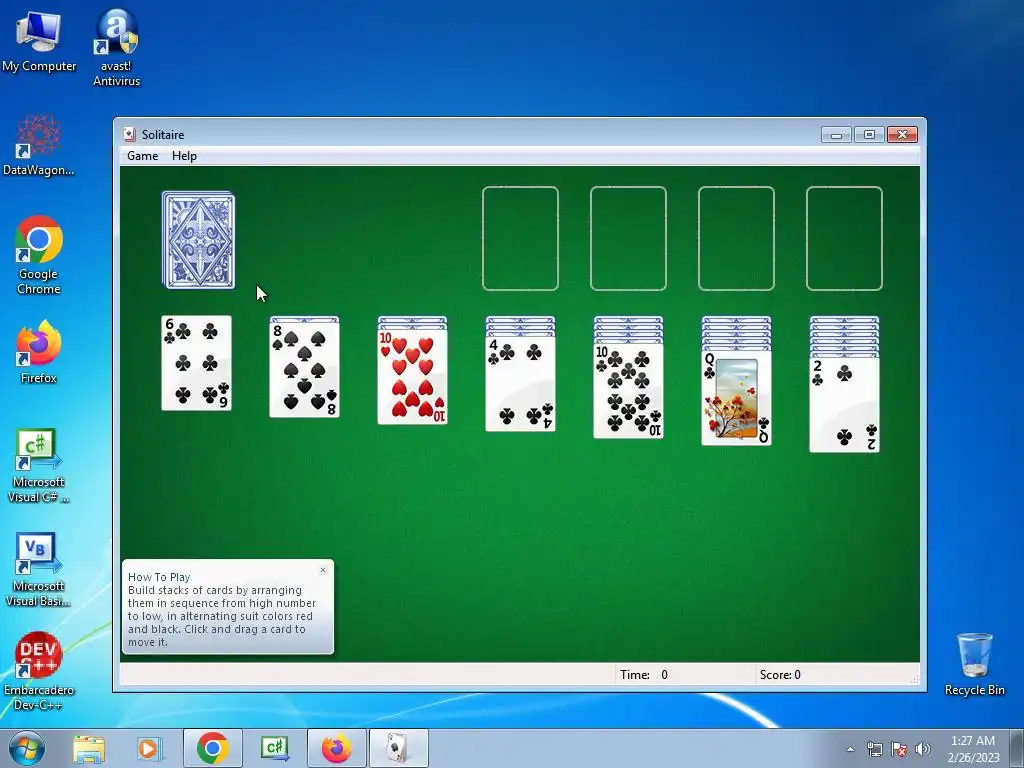The height and width of the screenshot is (768, 1024).
Task: Select the 8 of spades card
Action: tap(304, 370)
